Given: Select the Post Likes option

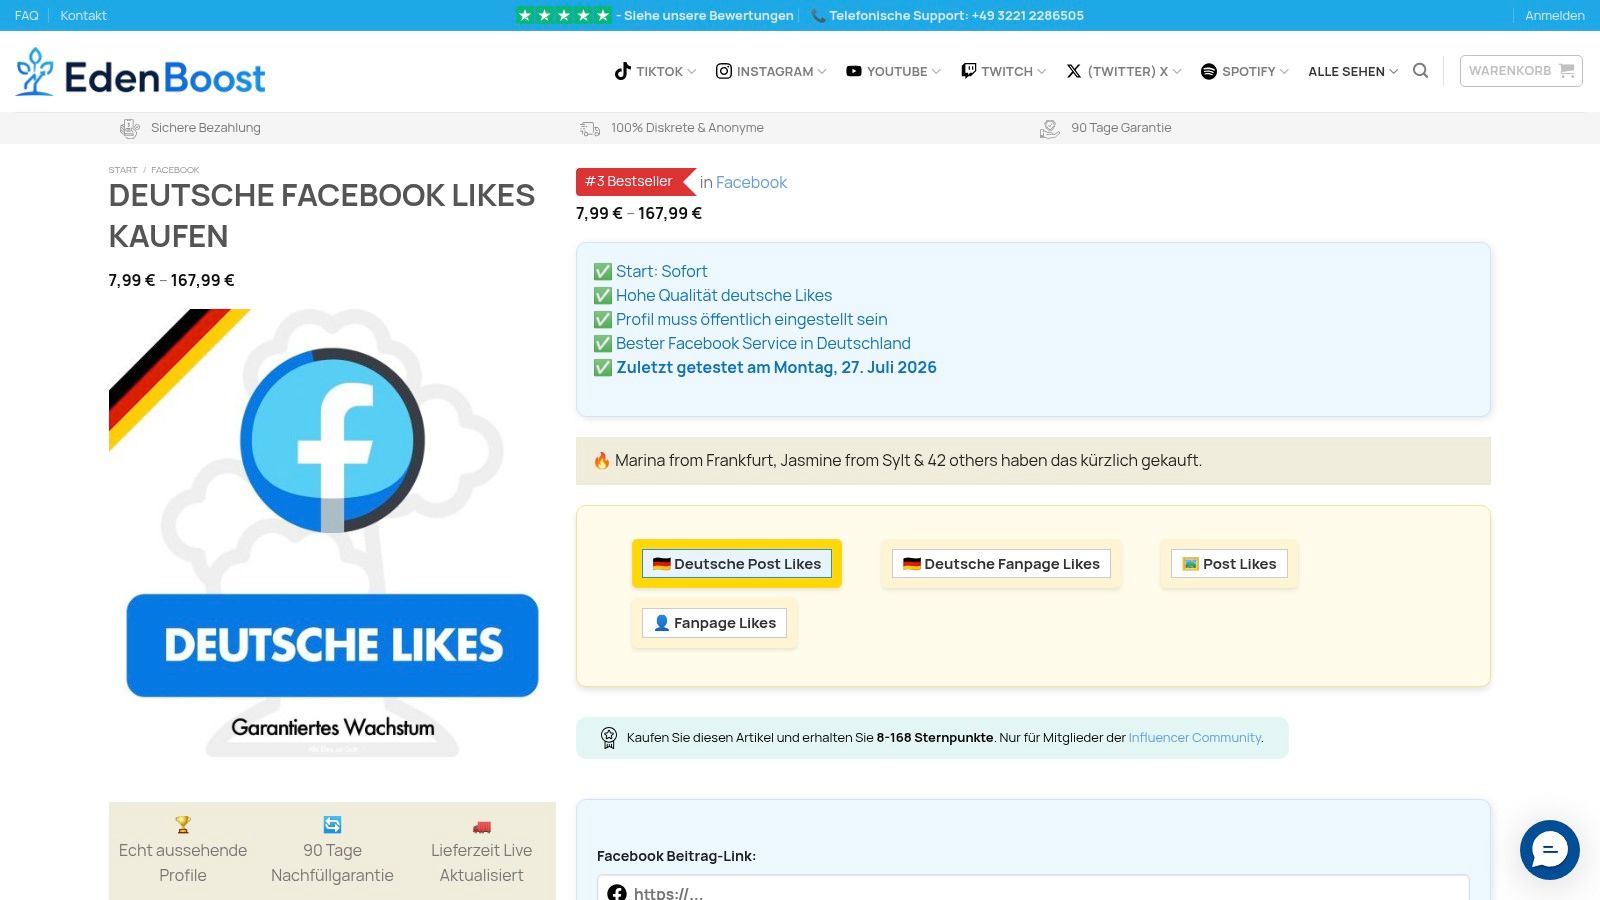Looking at the screenshot, I should (1229, 564).
